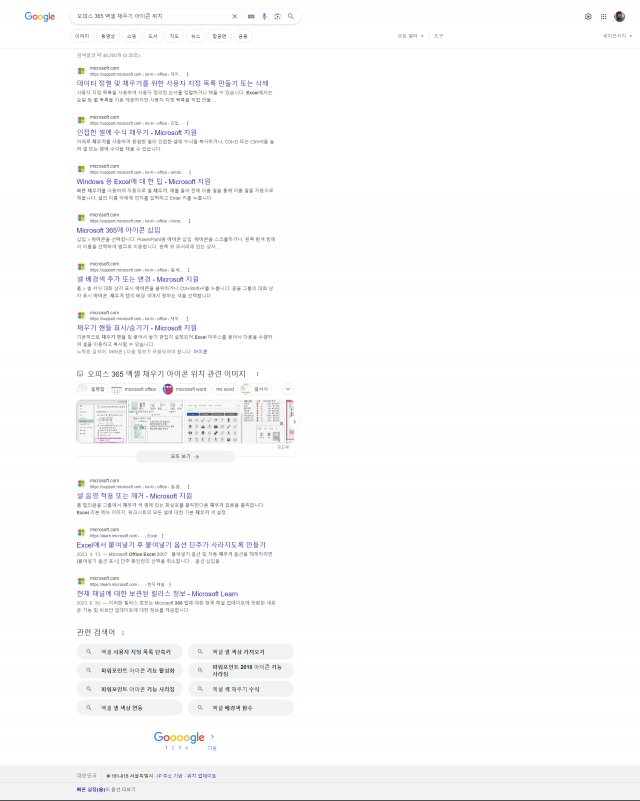Switch to the 이미지 results tab
Viewport: 640px width, 801px height.
pos(82,36)
